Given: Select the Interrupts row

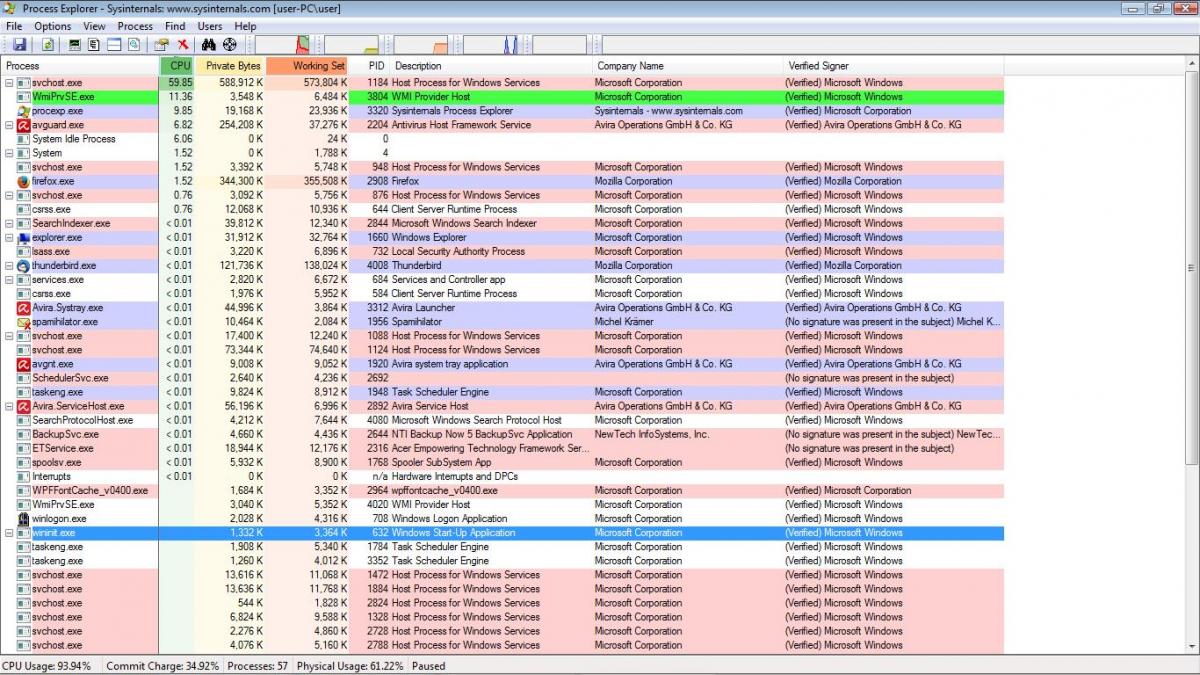Looking at the screenshot, I should point(502,477).
